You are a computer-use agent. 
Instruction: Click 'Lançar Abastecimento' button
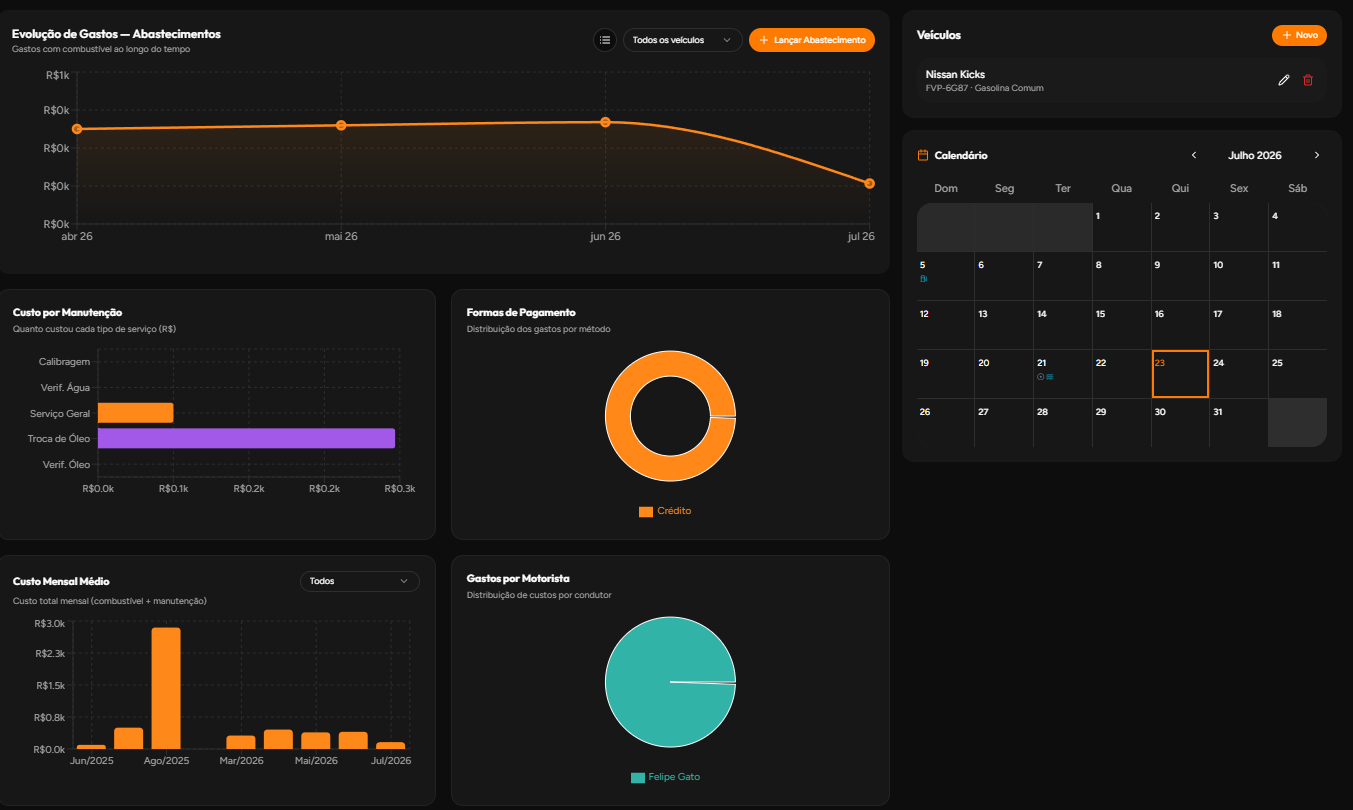(x=812, y=40)
